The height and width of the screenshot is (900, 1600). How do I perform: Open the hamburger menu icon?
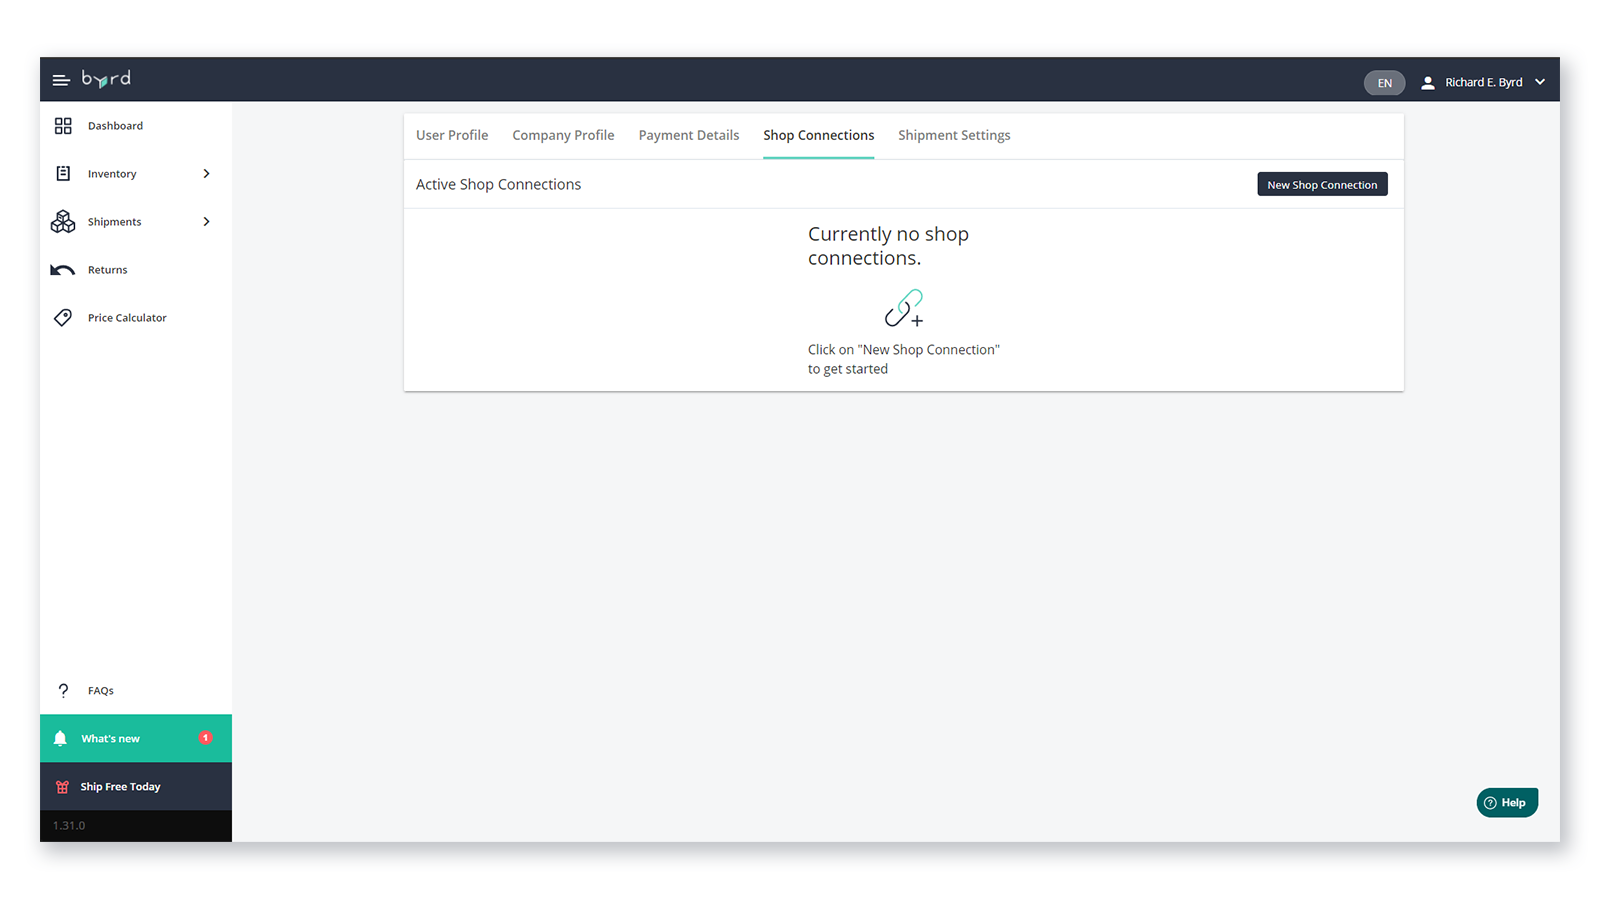pyautogui.click(x=61, y=80)
